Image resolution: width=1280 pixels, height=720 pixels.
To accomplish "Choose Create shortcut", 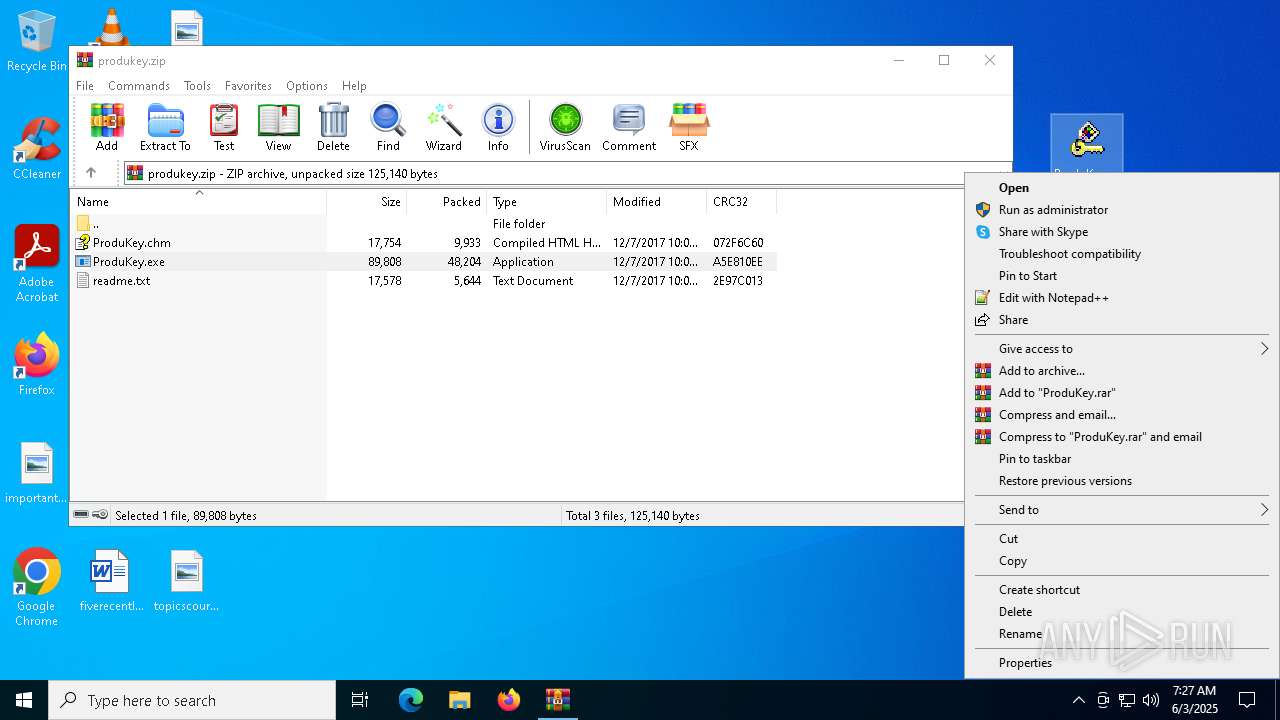I will tap(1121, 590).
